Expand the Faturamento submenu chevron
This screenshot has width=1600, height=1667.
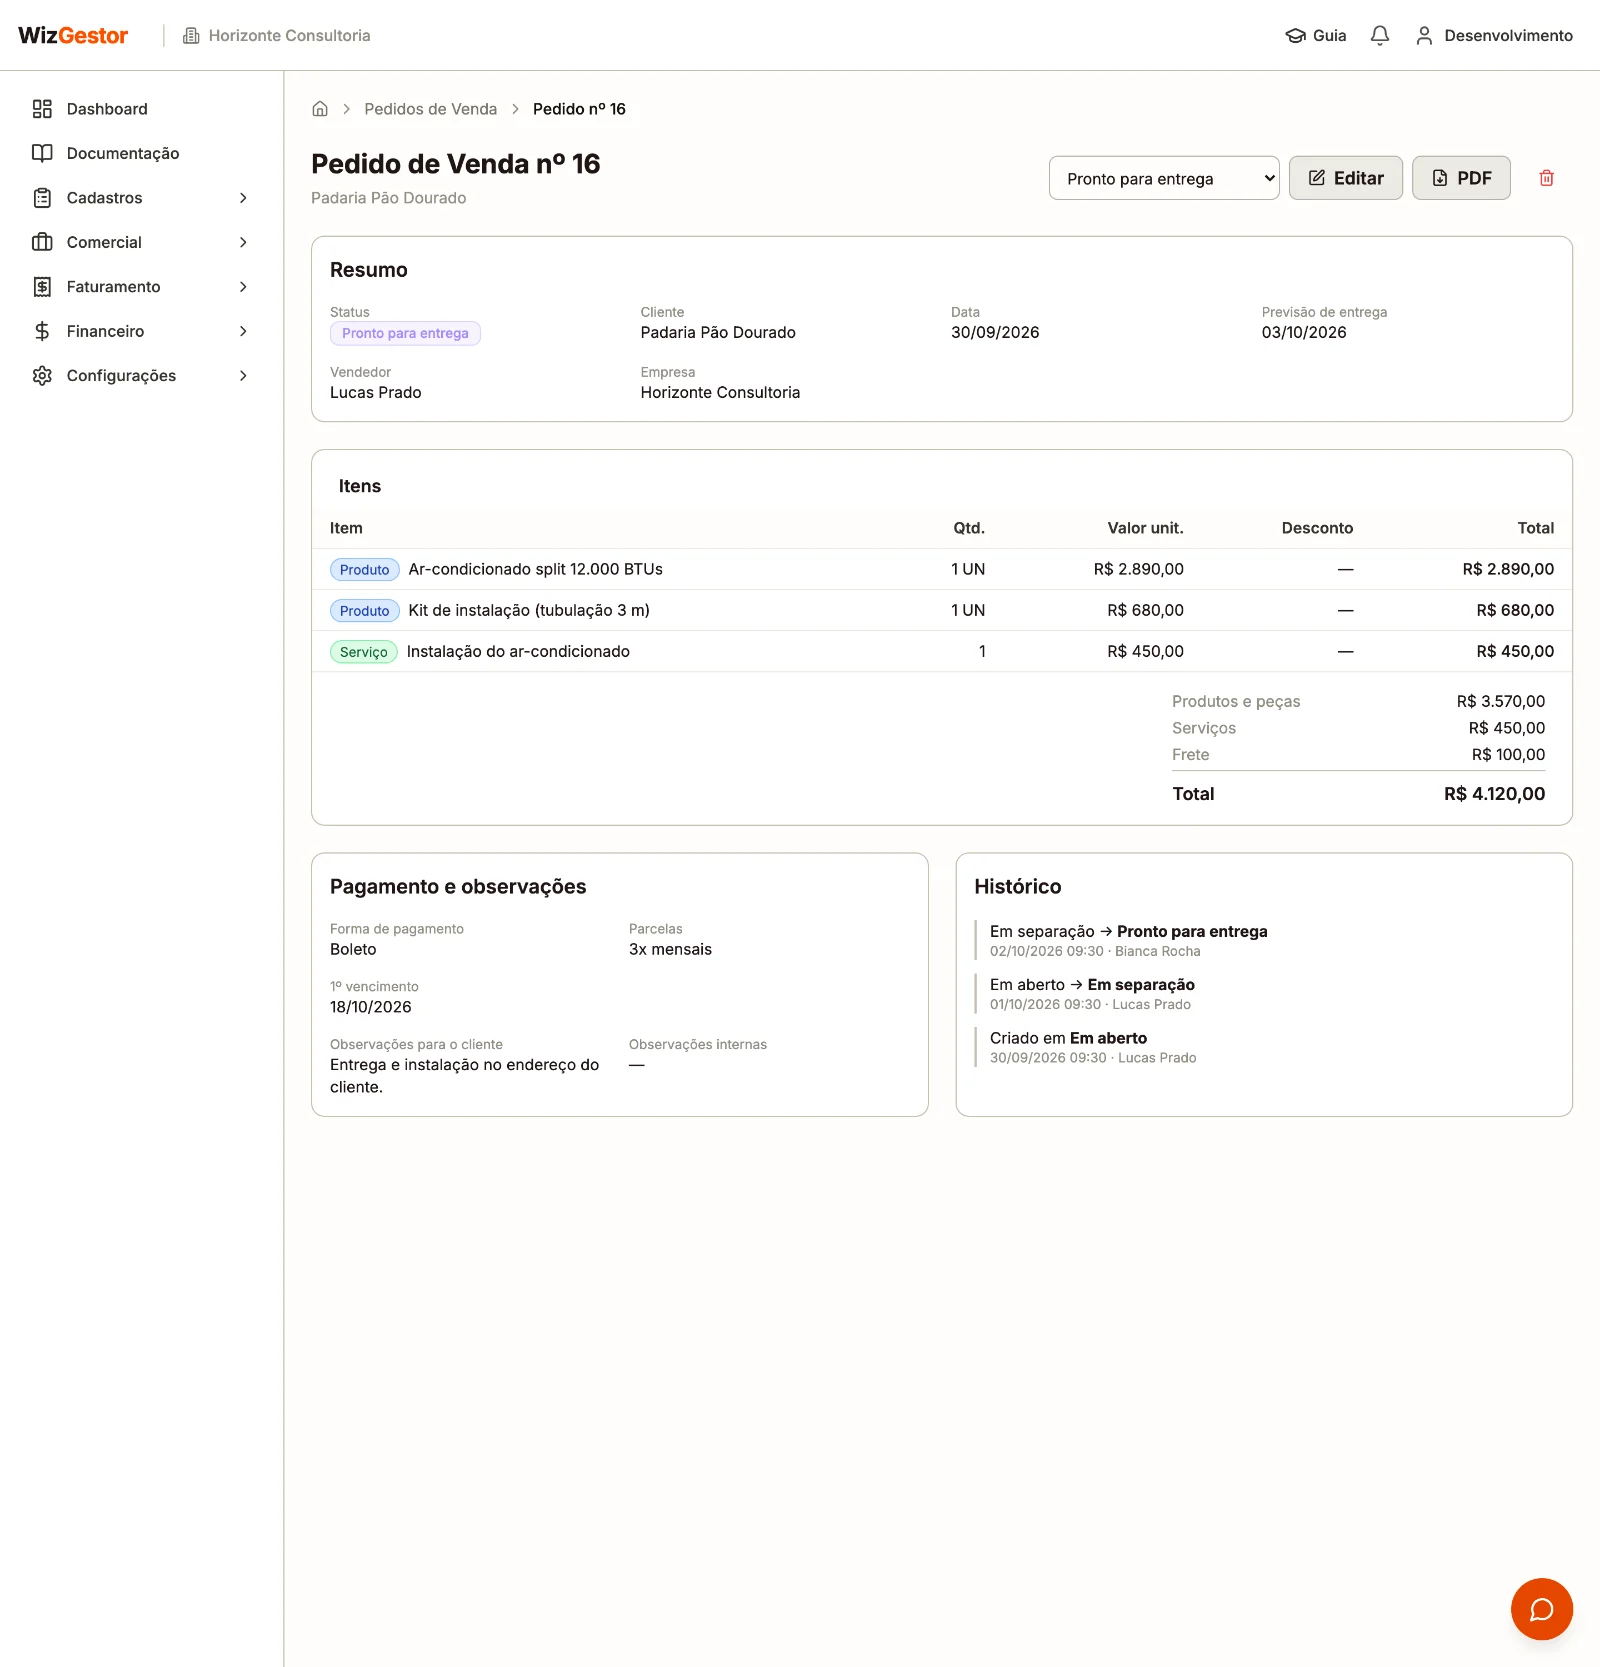243,287
